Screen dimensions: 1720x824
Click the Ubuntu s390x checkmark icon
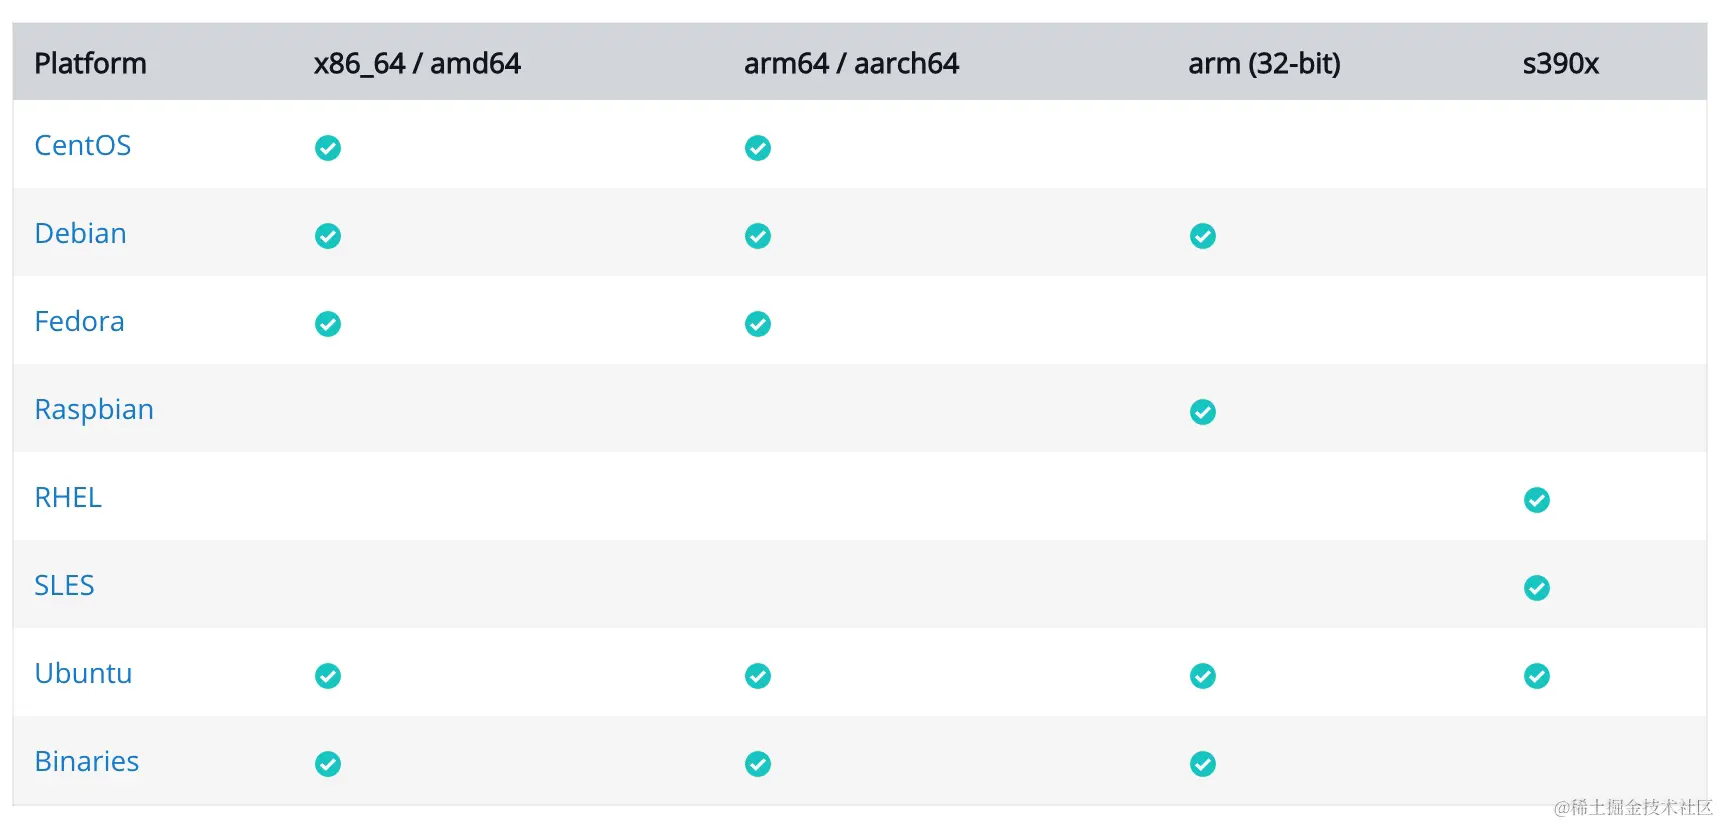coord(1537,676)
